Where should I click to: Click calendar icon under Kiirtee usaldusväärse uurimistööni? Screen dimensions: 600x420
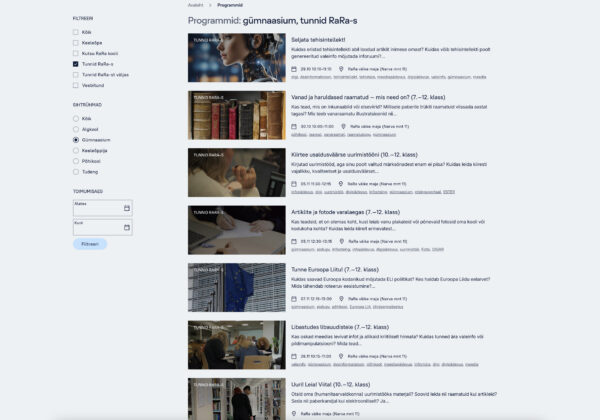tap(293, 184)
